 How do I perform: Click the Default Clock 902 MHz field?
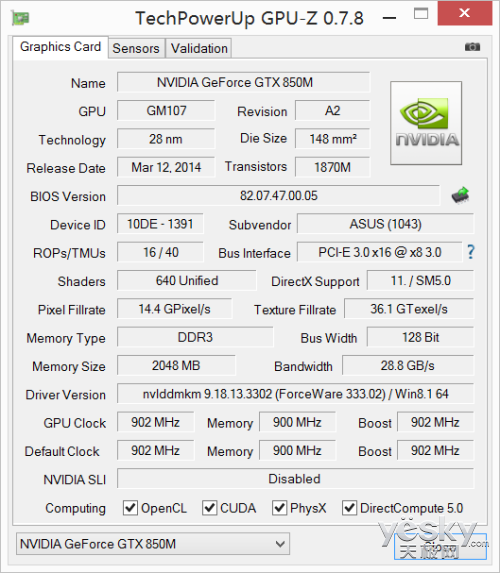(x=156, y=451)
